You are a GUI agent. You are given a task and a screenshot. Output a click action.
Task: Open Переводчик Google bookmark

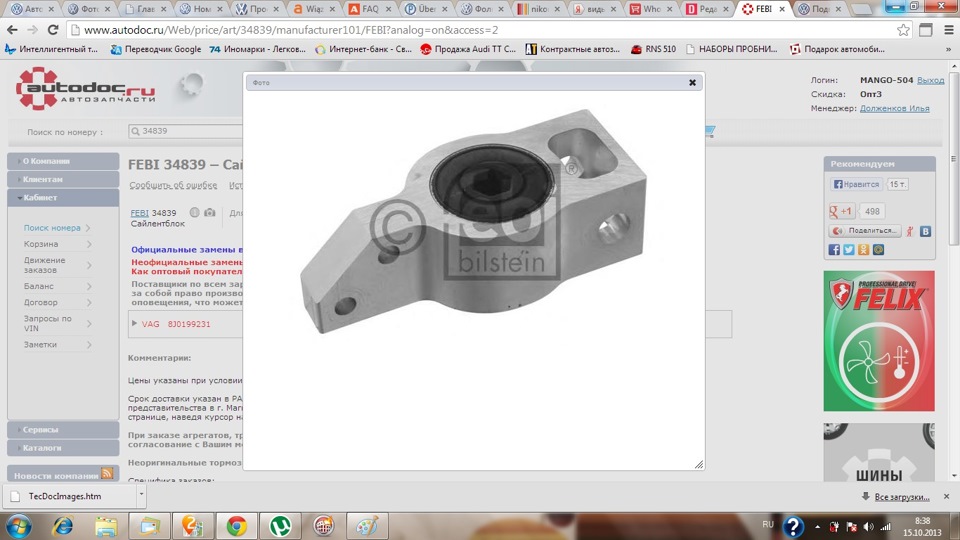[156, 49]
